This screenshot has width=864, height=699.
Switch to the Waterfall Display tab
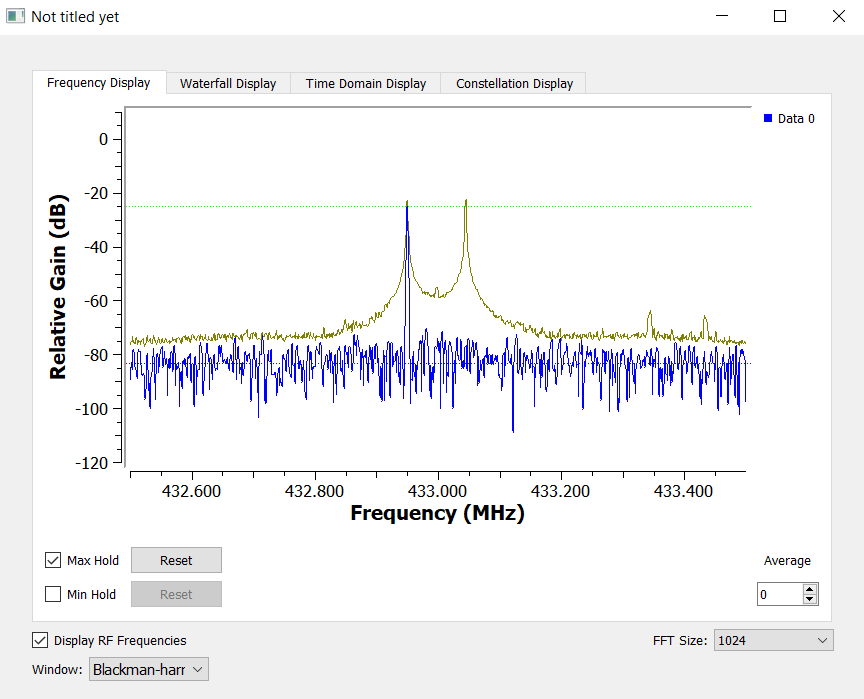pos(227,84)
